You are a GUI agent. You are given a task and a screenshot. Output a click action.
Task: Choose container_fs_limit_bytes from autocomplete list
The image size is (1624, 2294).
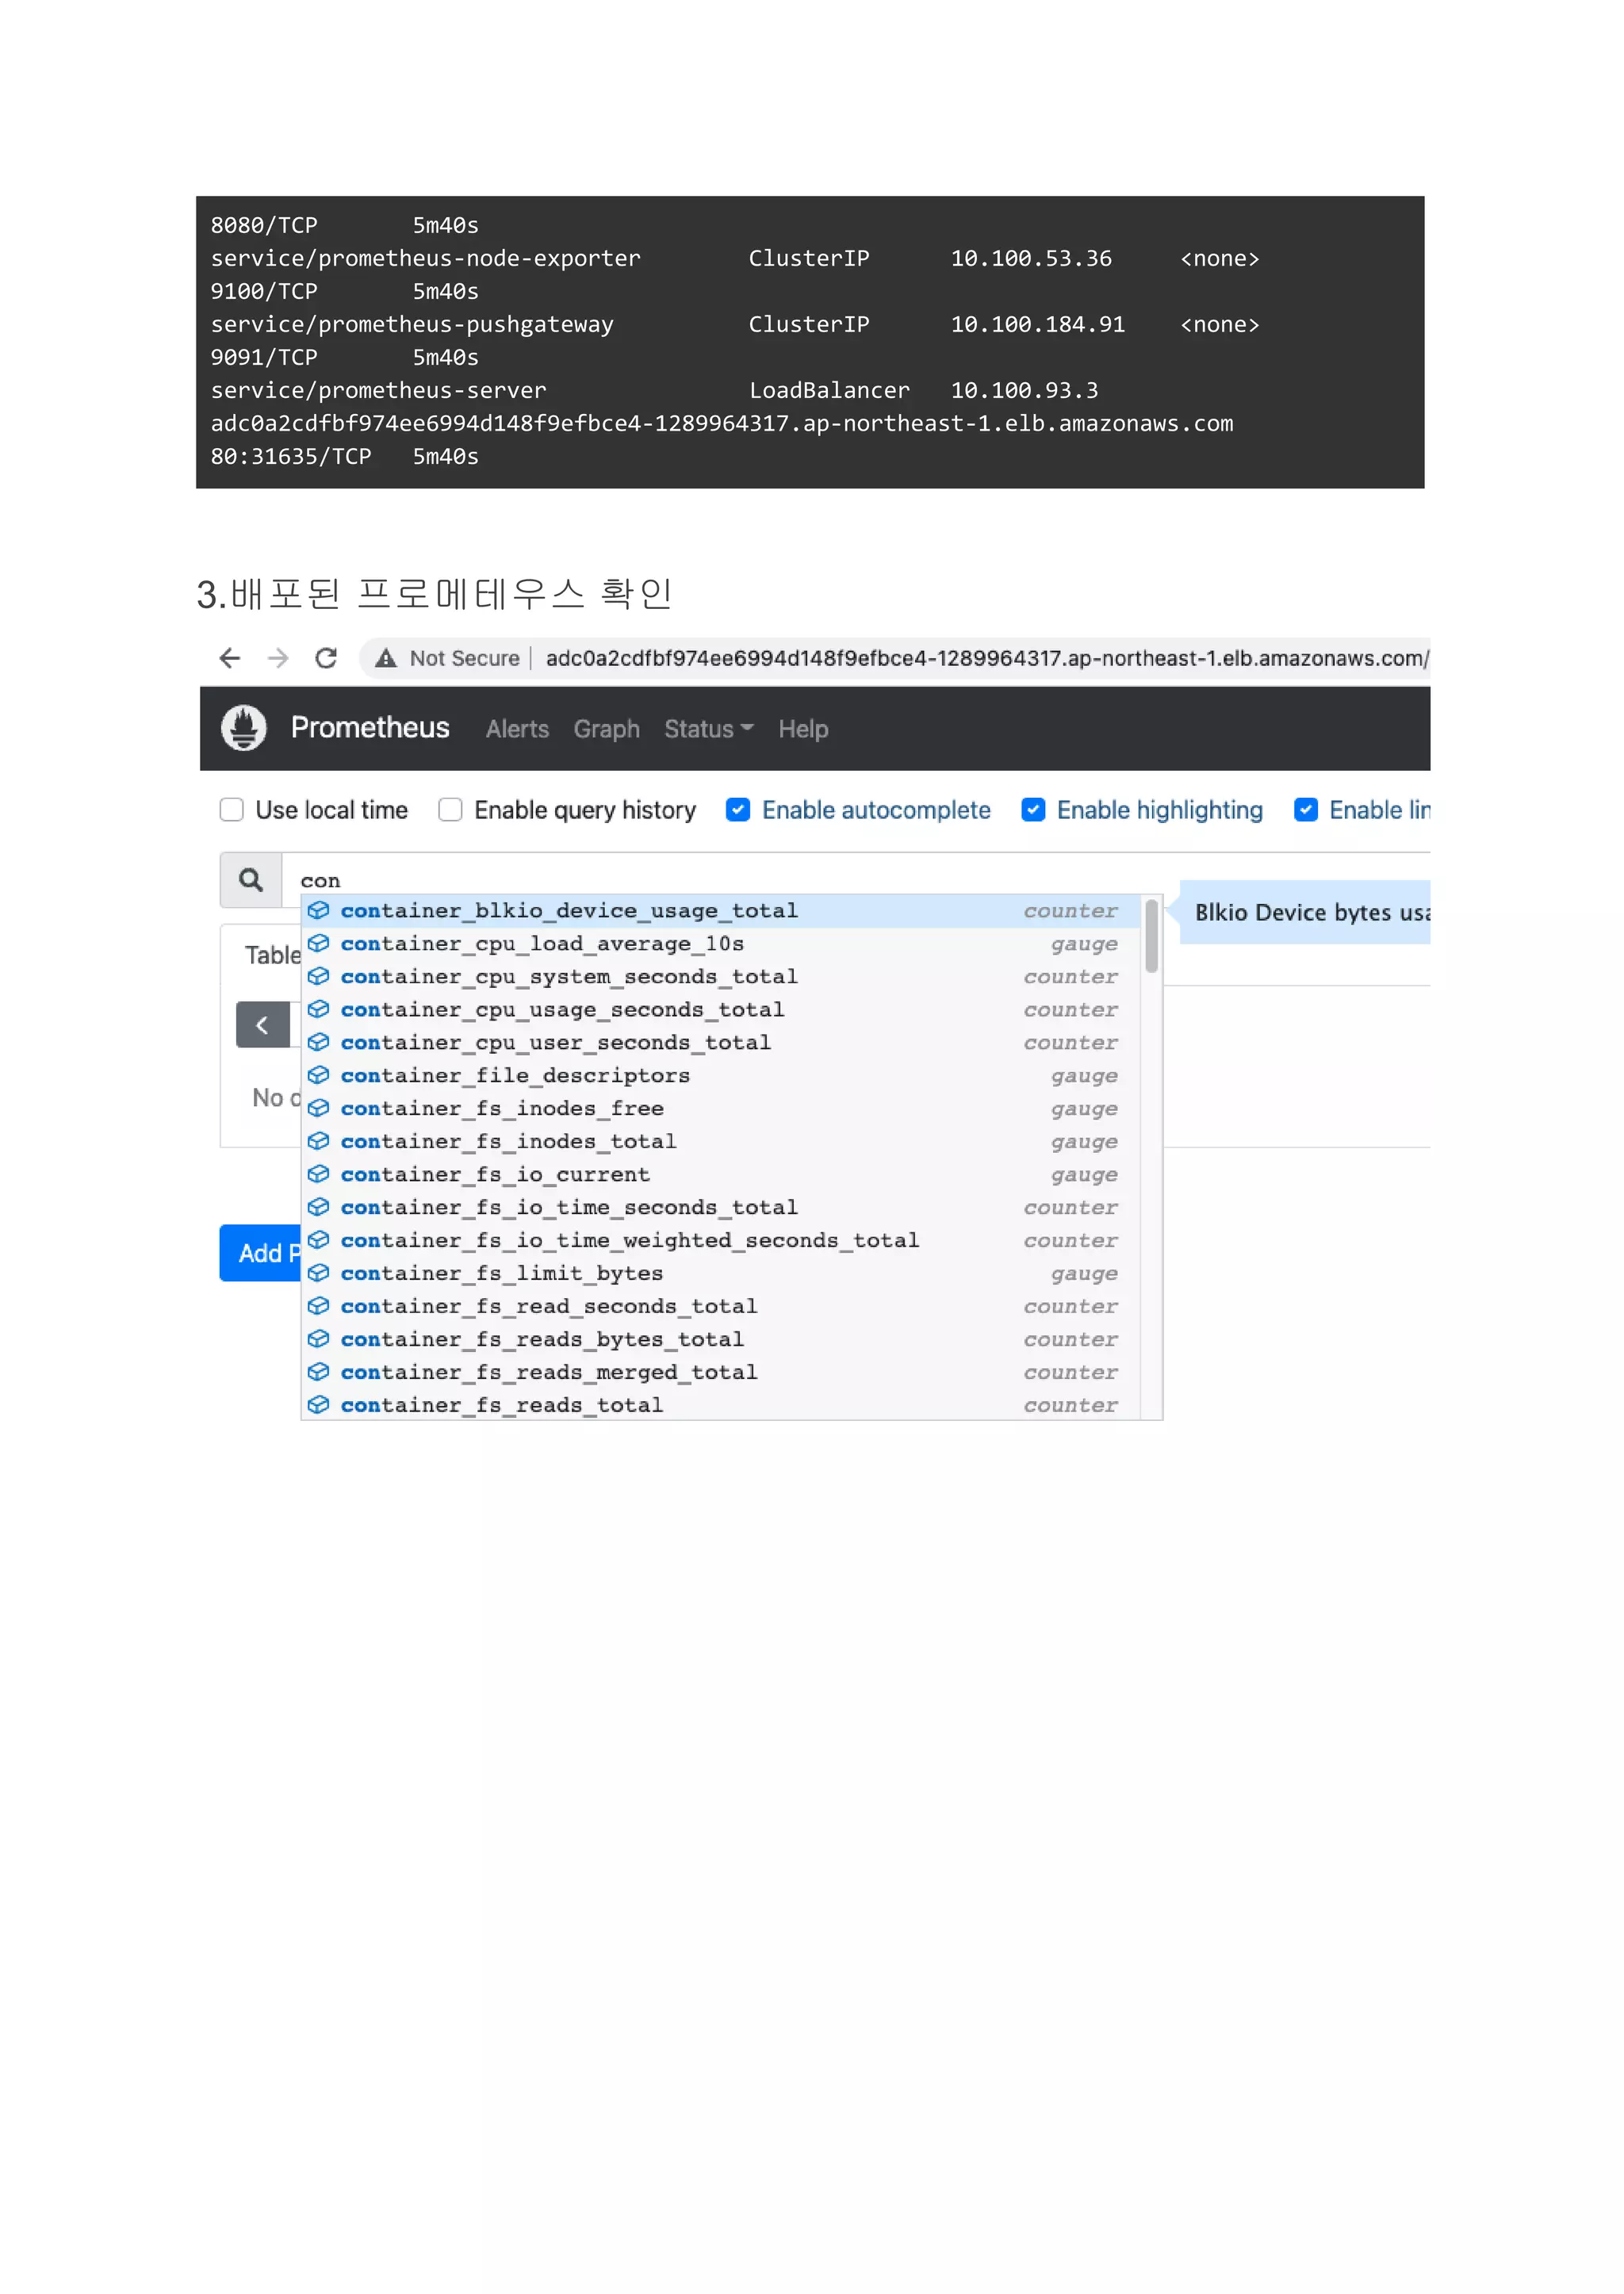point(502,1273)
